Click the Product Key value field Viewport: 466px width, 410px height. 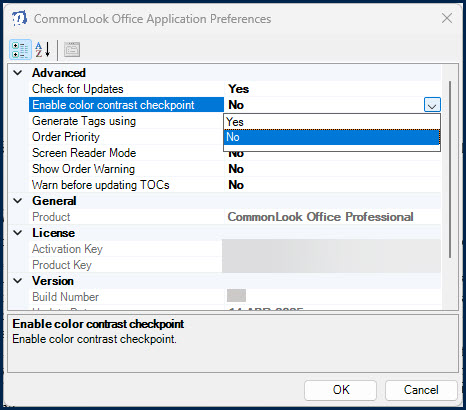[x=332, y=265]
